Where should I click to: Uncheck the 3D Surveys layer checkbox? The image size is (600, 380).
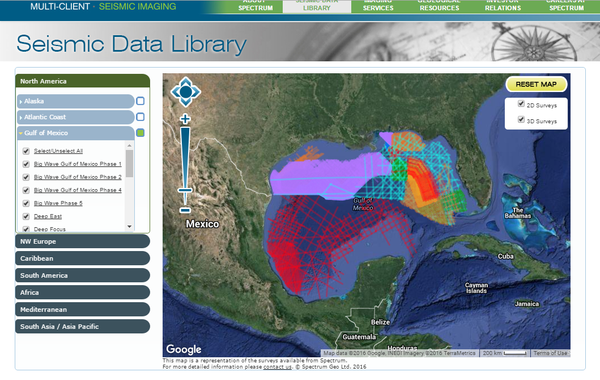pos(521,119)
